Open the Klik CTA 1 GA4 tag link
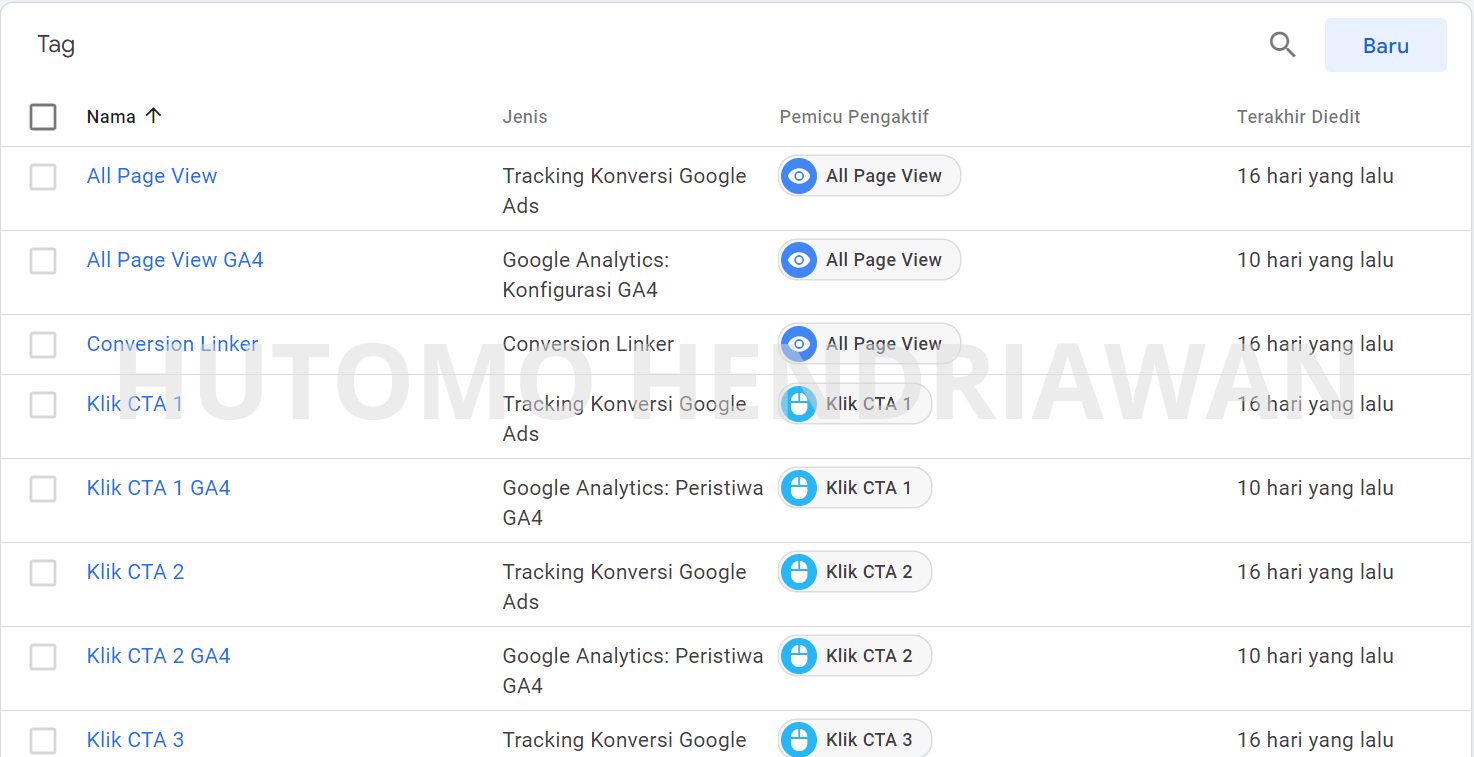This screenshot has height=757, width=1474. pyautogui.click(x=159, y=488)
